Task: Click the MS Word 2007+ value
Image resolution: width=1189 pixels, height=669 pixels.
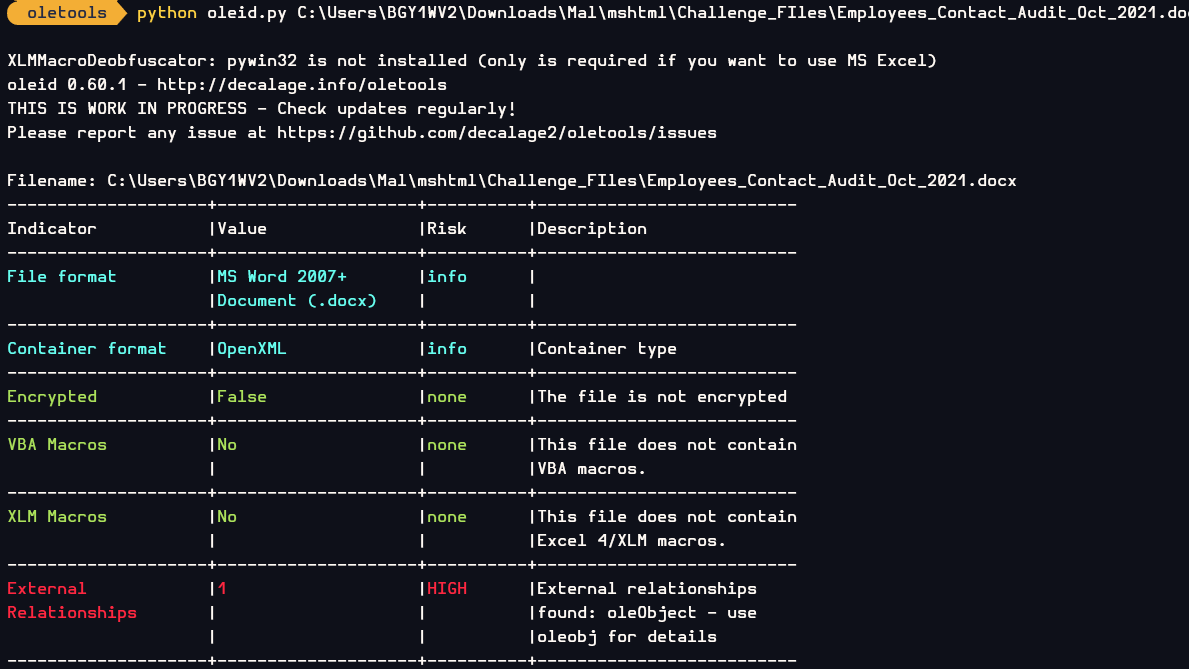Action: point(282,277)
